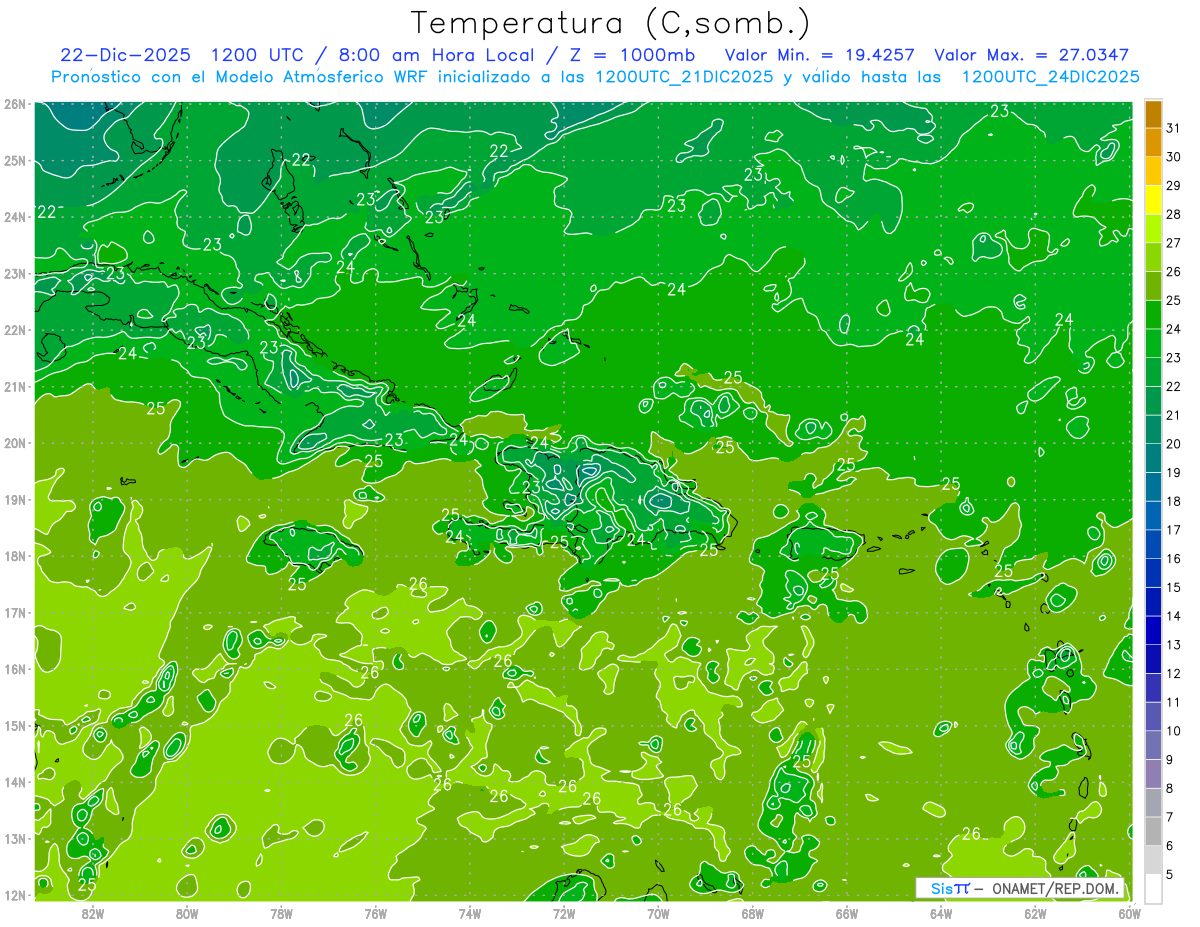Click the legend number '19'
This screenshot has width=1200, height=927.
point(1174,472)
